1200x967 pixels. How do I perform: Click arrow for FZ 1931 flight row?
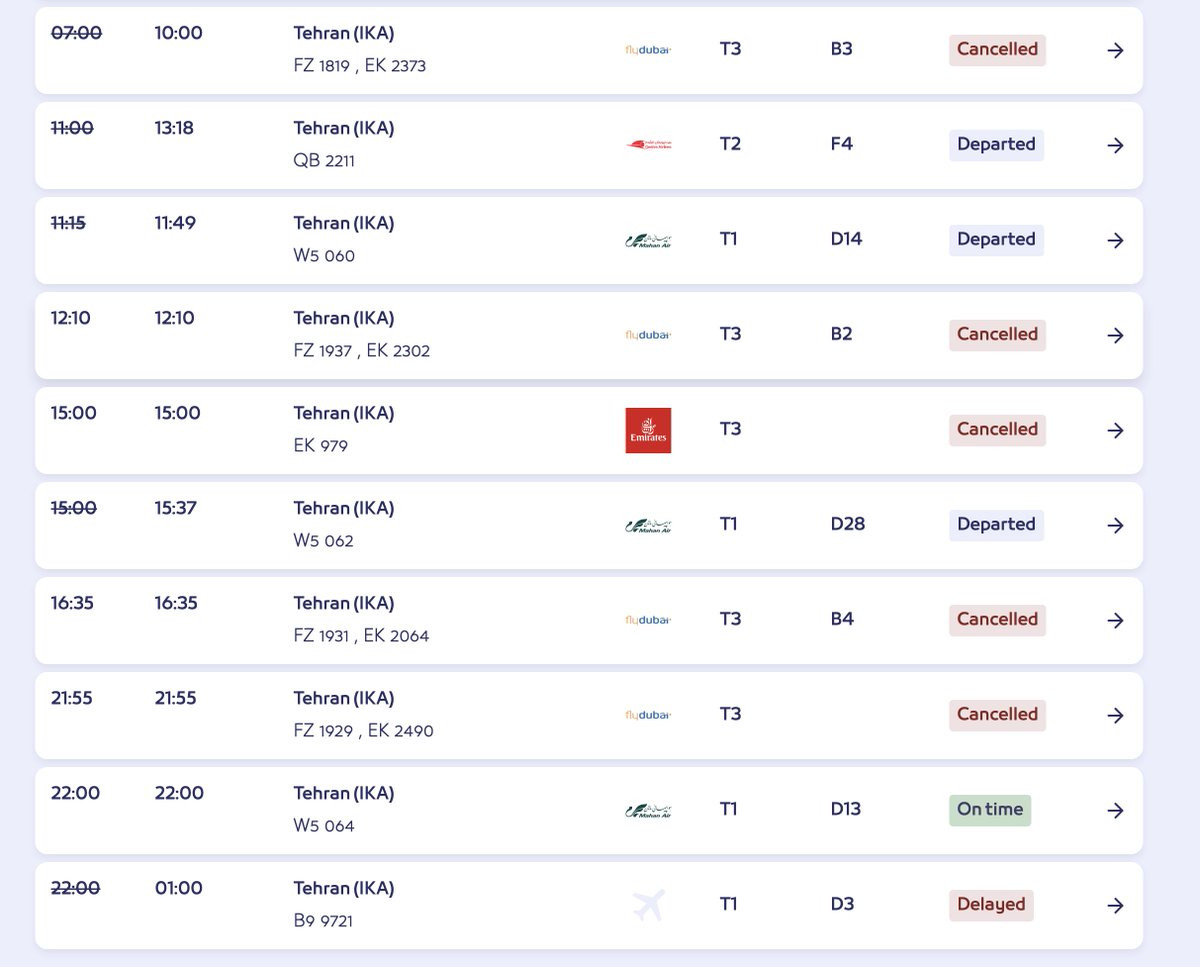click(1115, 620)
